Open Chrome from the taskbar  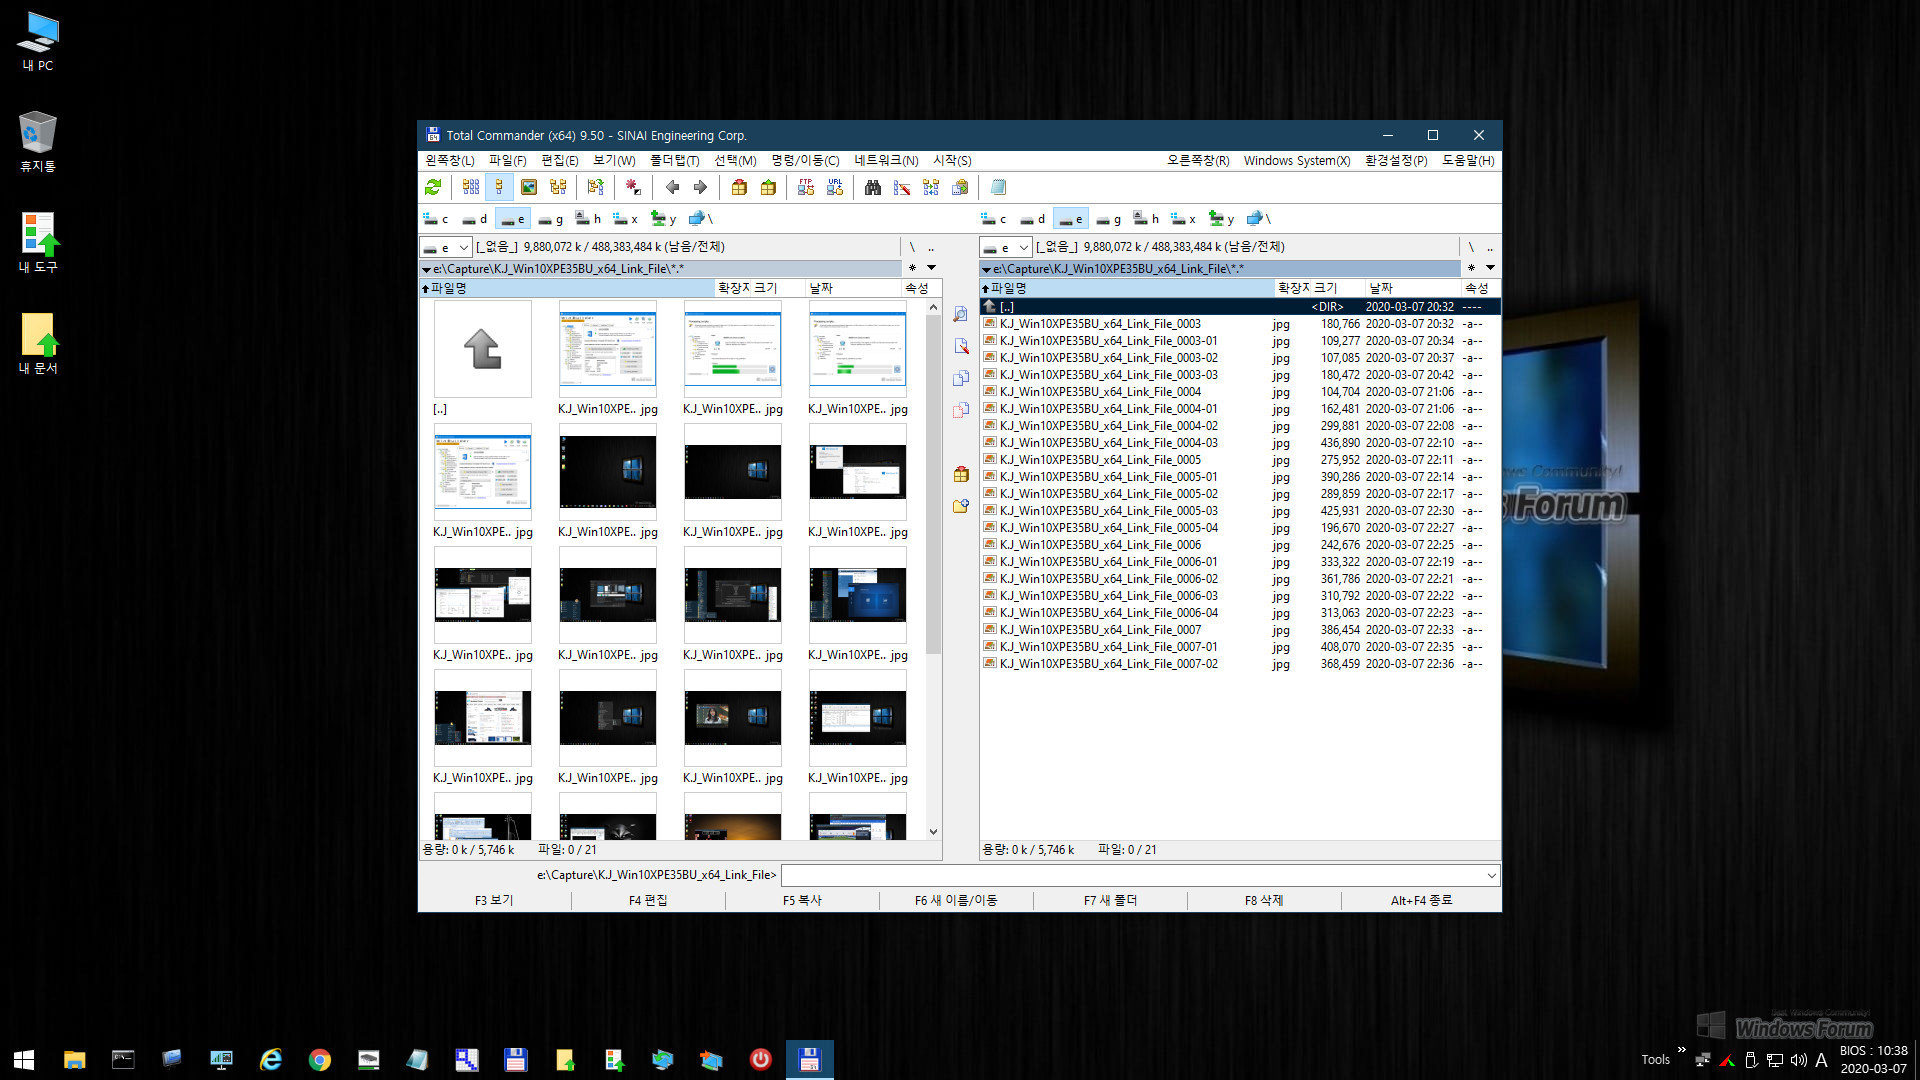[320, 1059]
